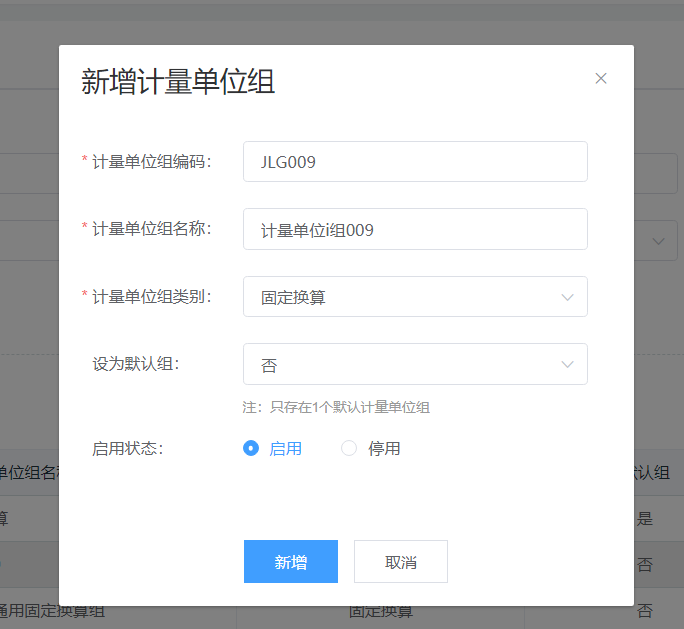The width and height of the screenshot is (684, 629).
Task: Click the 停用 option label text
Action: tap(384, 449)
